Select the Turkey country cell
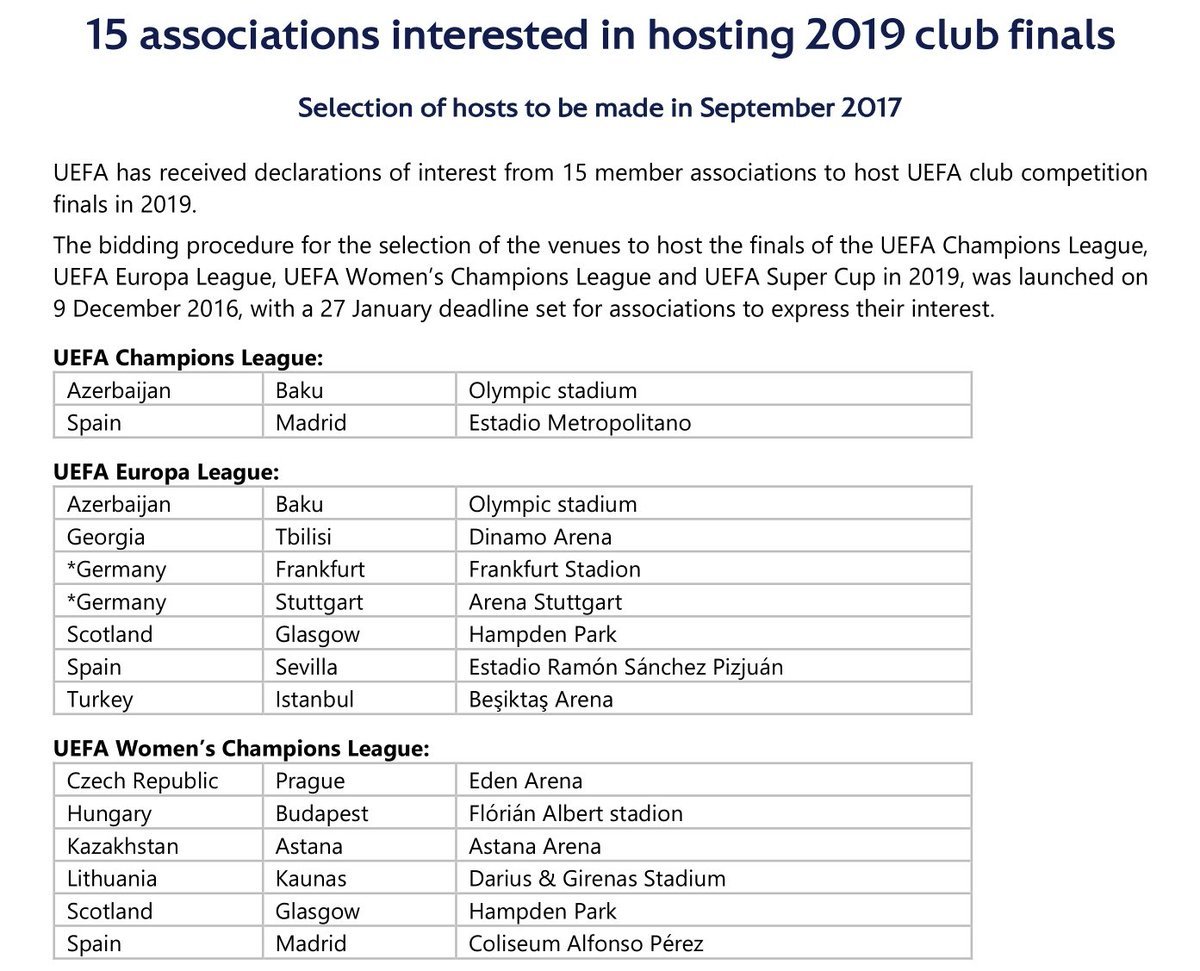Viewport: 1200px width, 971px height. 159,699
